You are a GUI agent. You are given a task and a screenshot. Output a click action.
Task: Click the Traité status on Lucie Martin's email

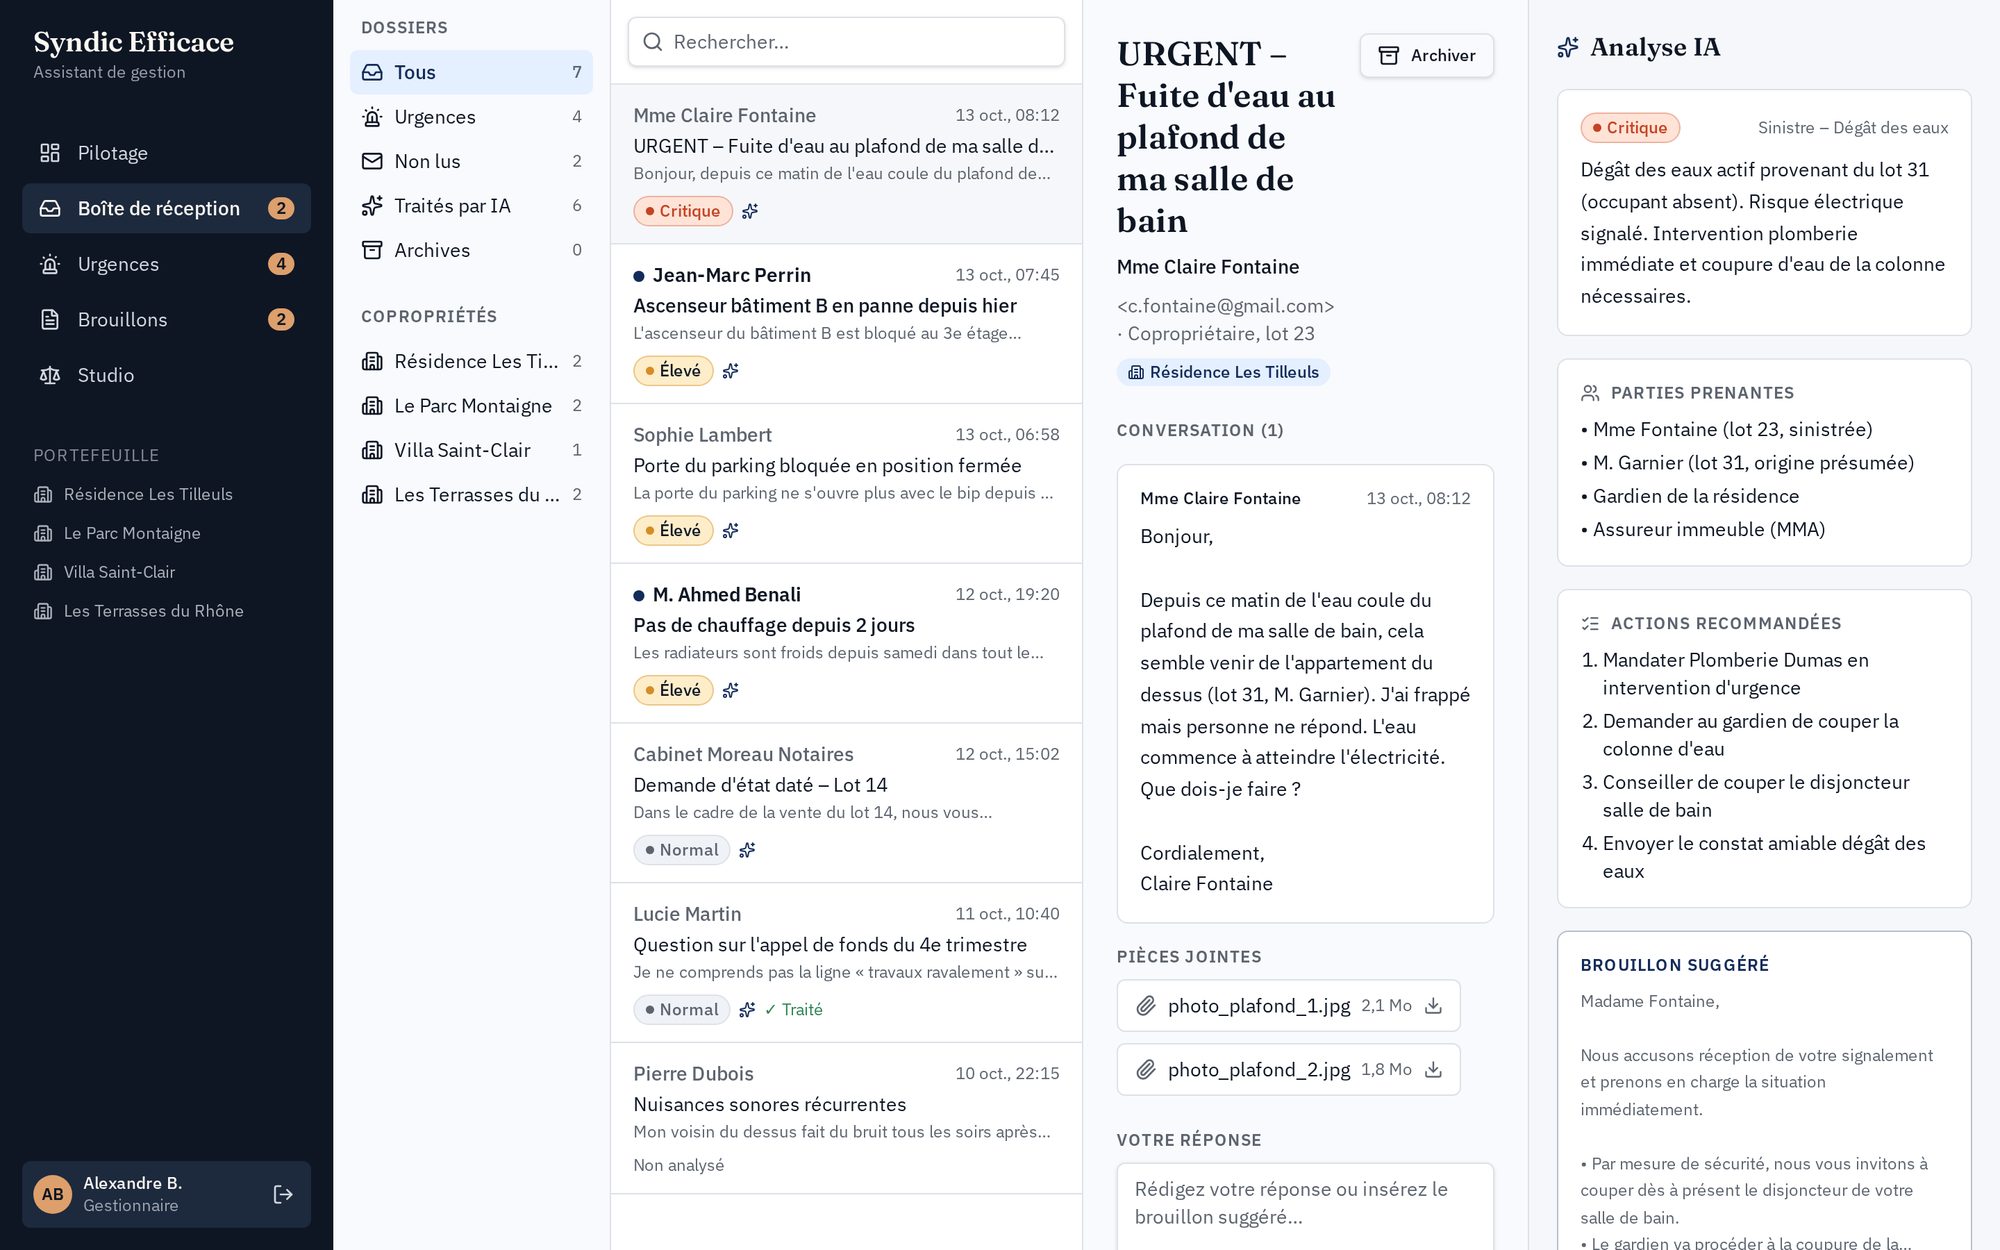[x=794, y=1010]
